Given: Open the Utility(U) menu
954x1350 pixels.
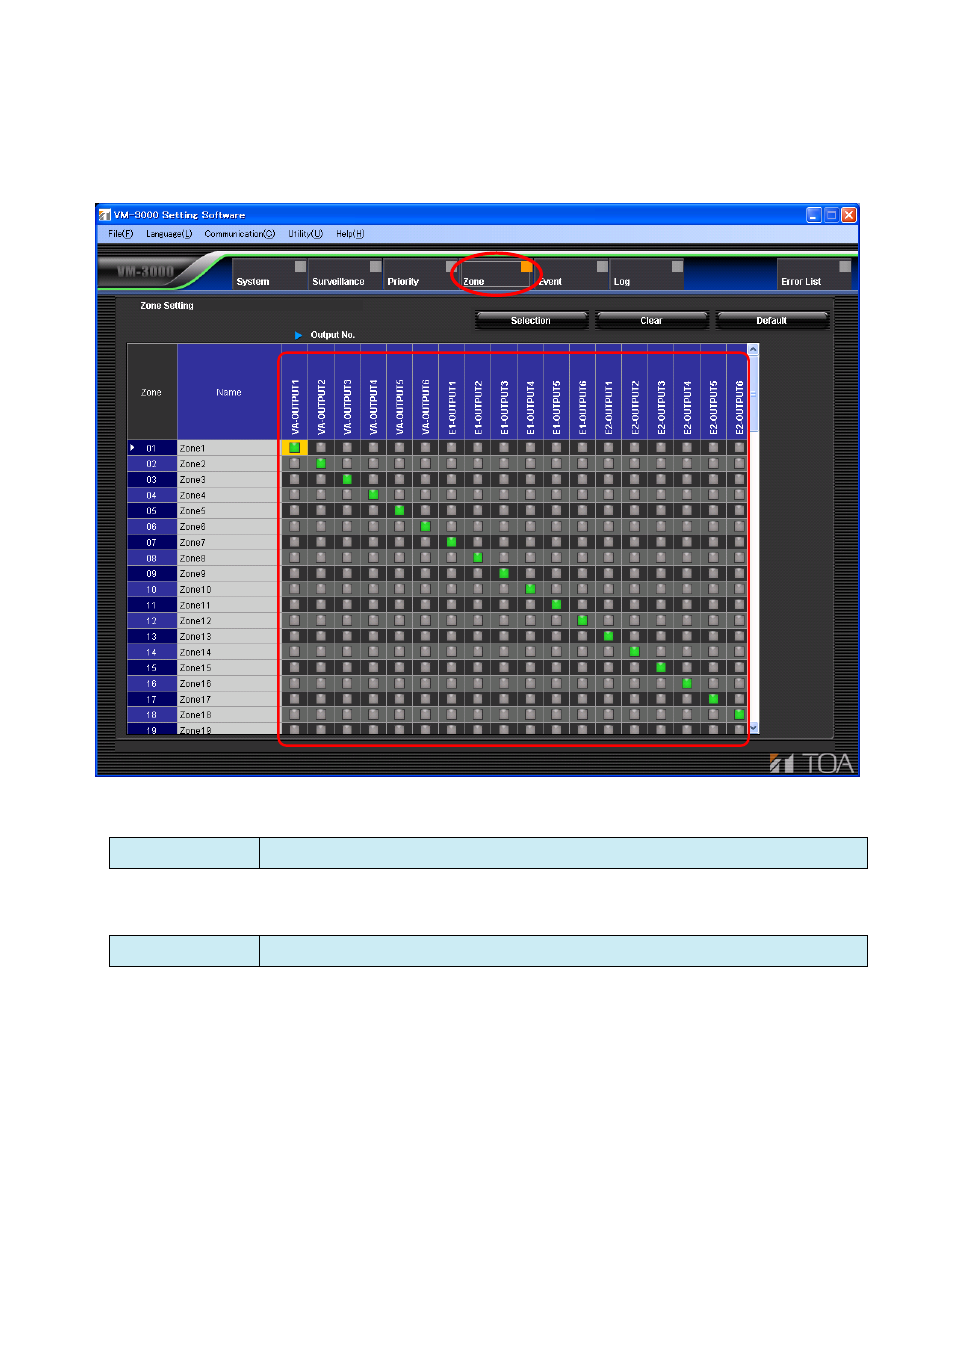Looking at the screenshot, I should point(305,234).
